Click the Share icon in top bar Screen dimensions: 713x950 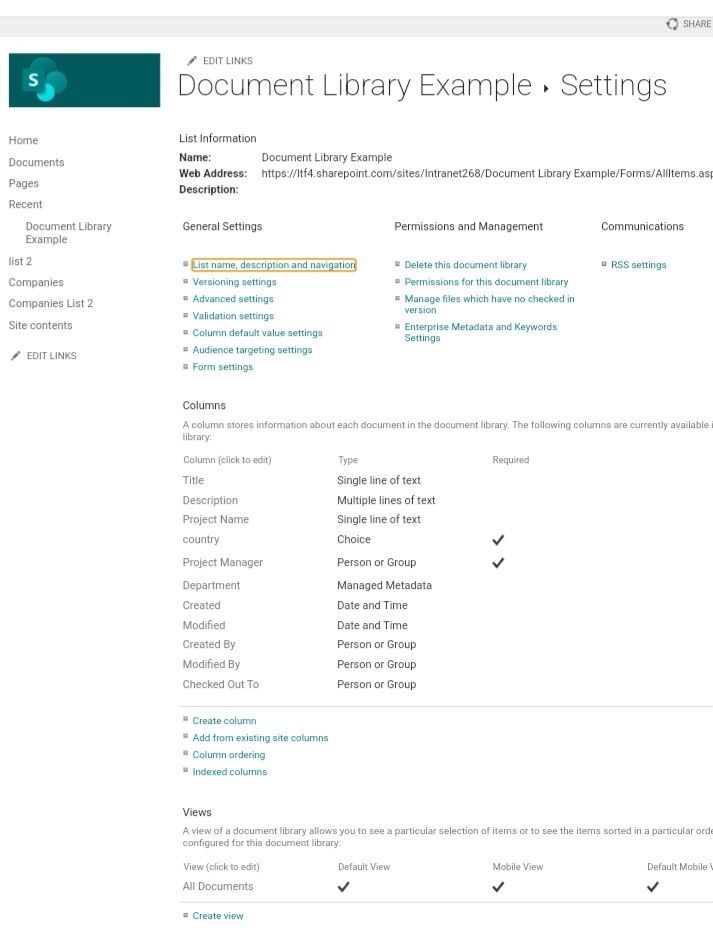[x=672, y=24]
